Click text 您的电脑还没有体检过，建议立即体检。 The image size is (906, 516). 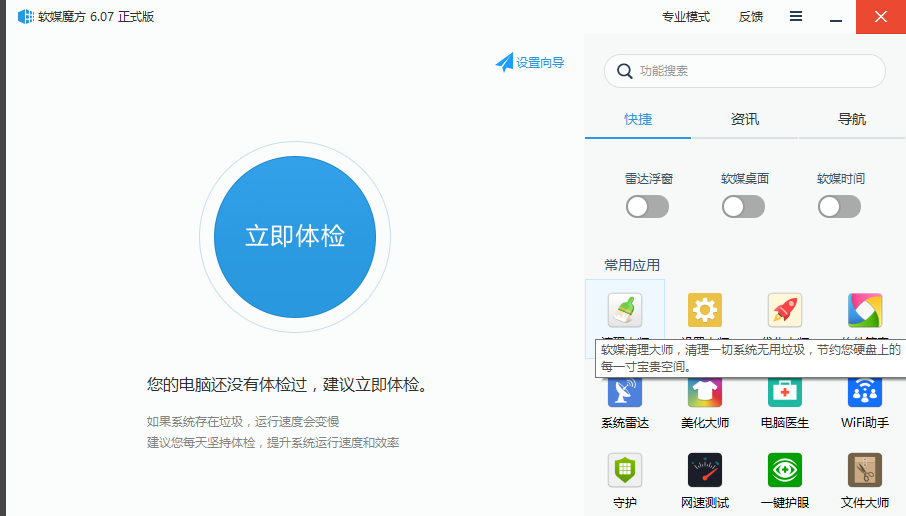289,385
